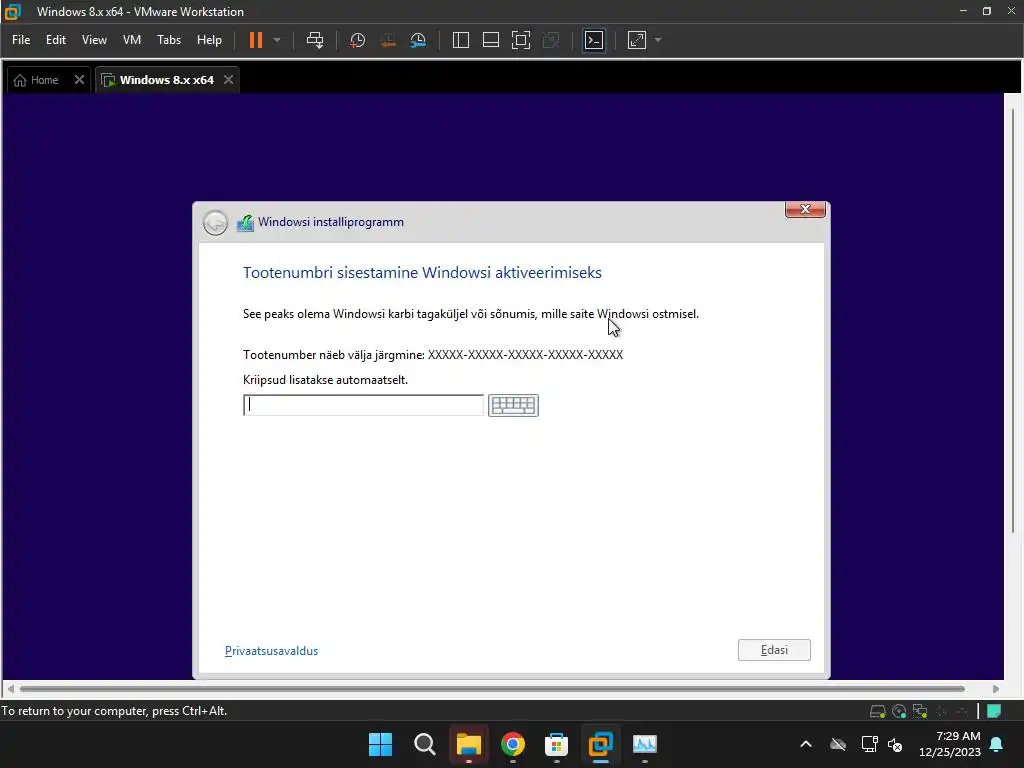This screenshot has height=768, width=1024.
Task: Open the snapshot manager wrench-clock icon
Action: pos(418,40)
